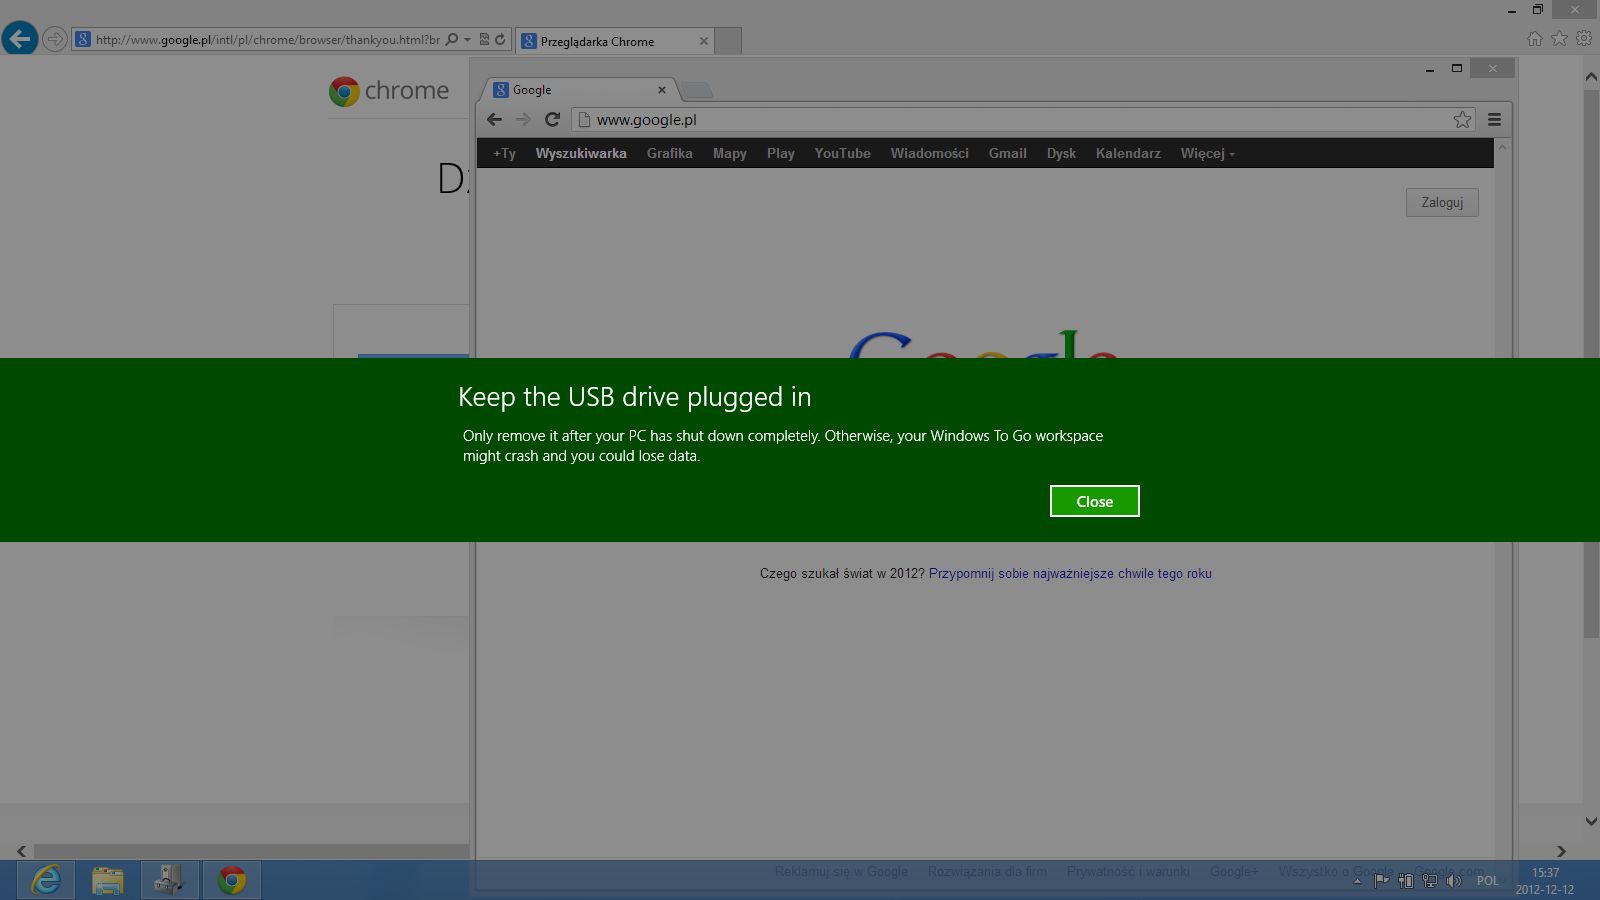Expand the Więcej dropdown in Google bar
This screenshot has height=900, width=1600.
1207,153
